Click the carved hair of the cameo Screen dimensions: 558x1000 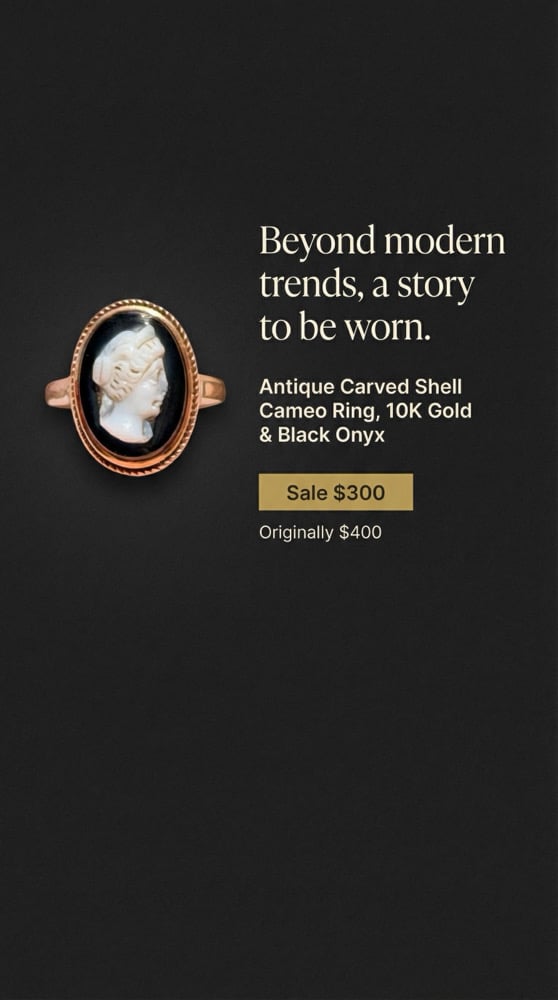coord(124,360)
